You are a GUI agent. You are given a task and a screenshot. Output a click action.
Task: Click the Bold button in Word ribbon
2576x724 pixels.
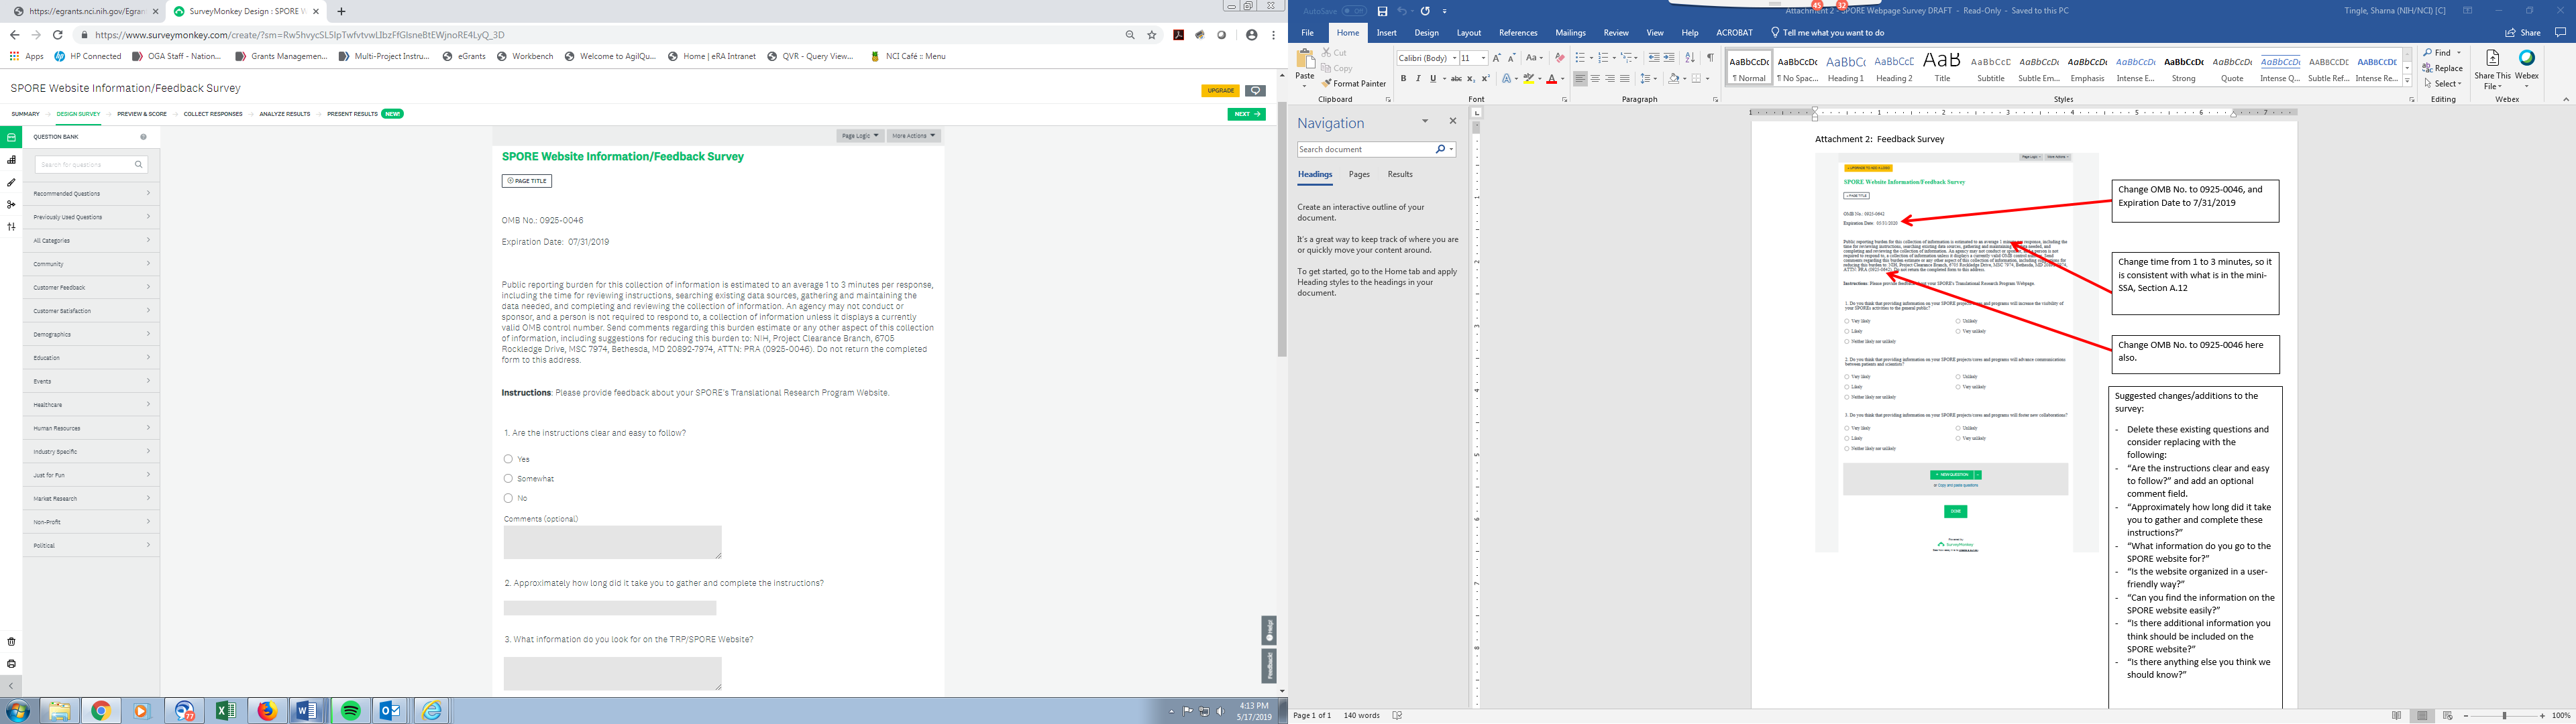[1403, 79]
